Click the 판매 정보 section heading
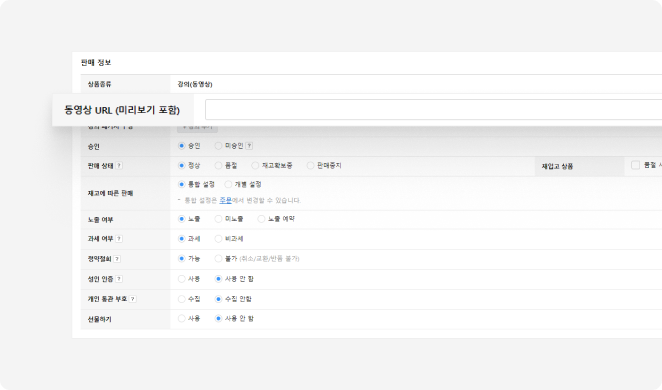Viewport: 662px width, 390px height. tap(96, 62)
